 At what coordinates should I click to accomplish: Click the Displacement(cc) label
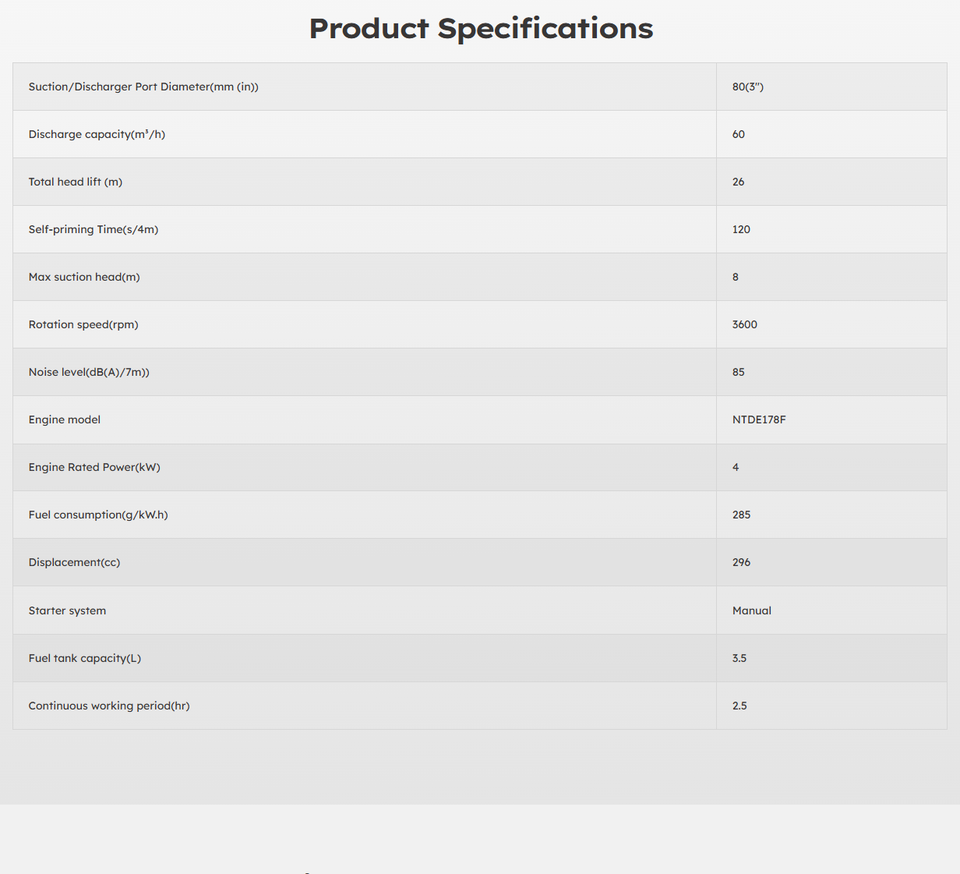[x=74, y=562]
